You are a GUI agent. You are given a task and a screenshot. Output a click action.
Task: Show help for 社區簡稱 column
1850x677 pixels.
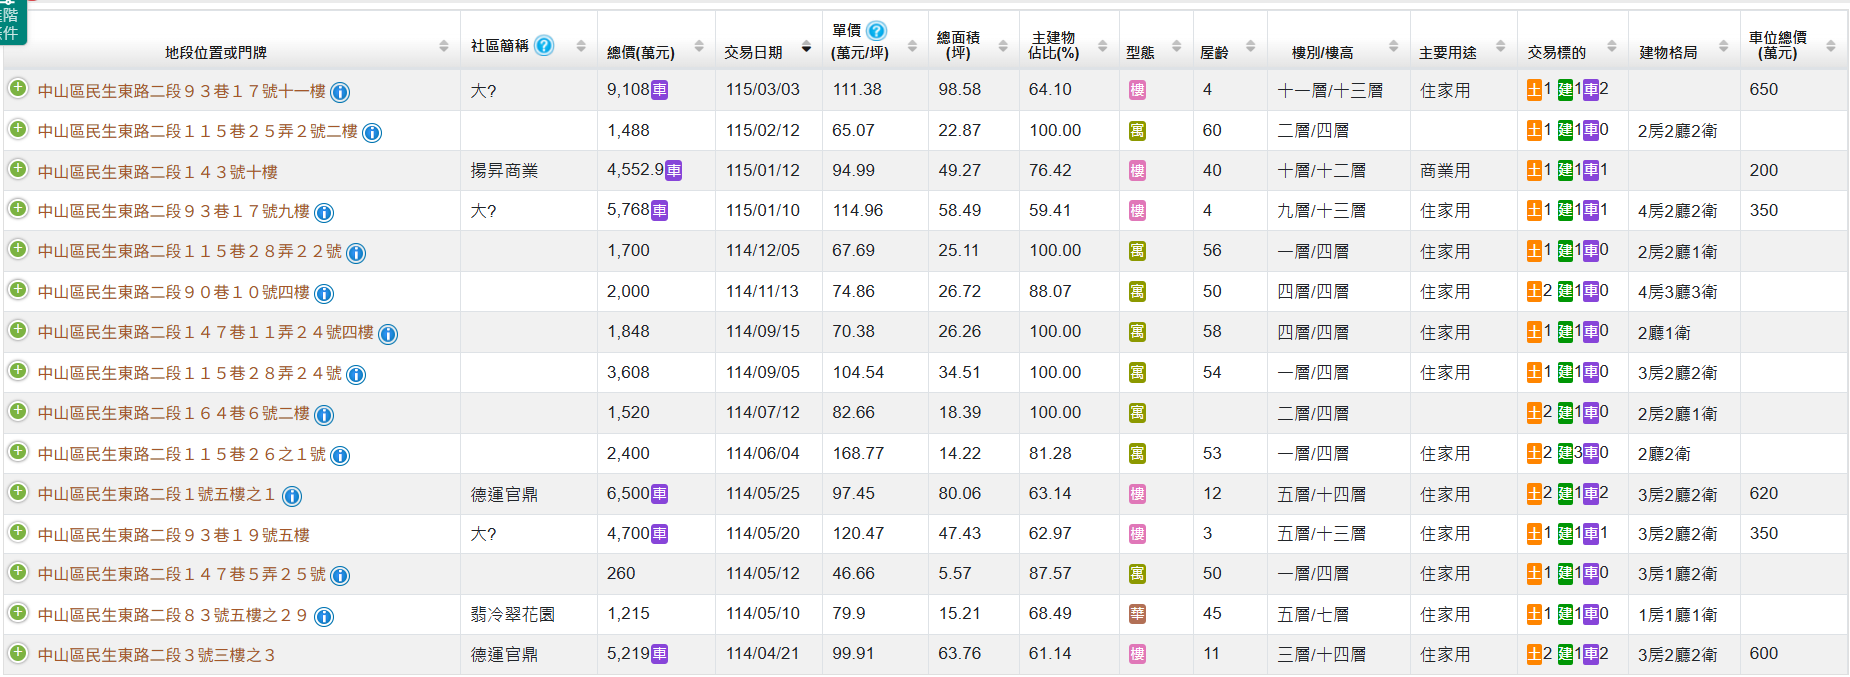click(x=544, y=45)
